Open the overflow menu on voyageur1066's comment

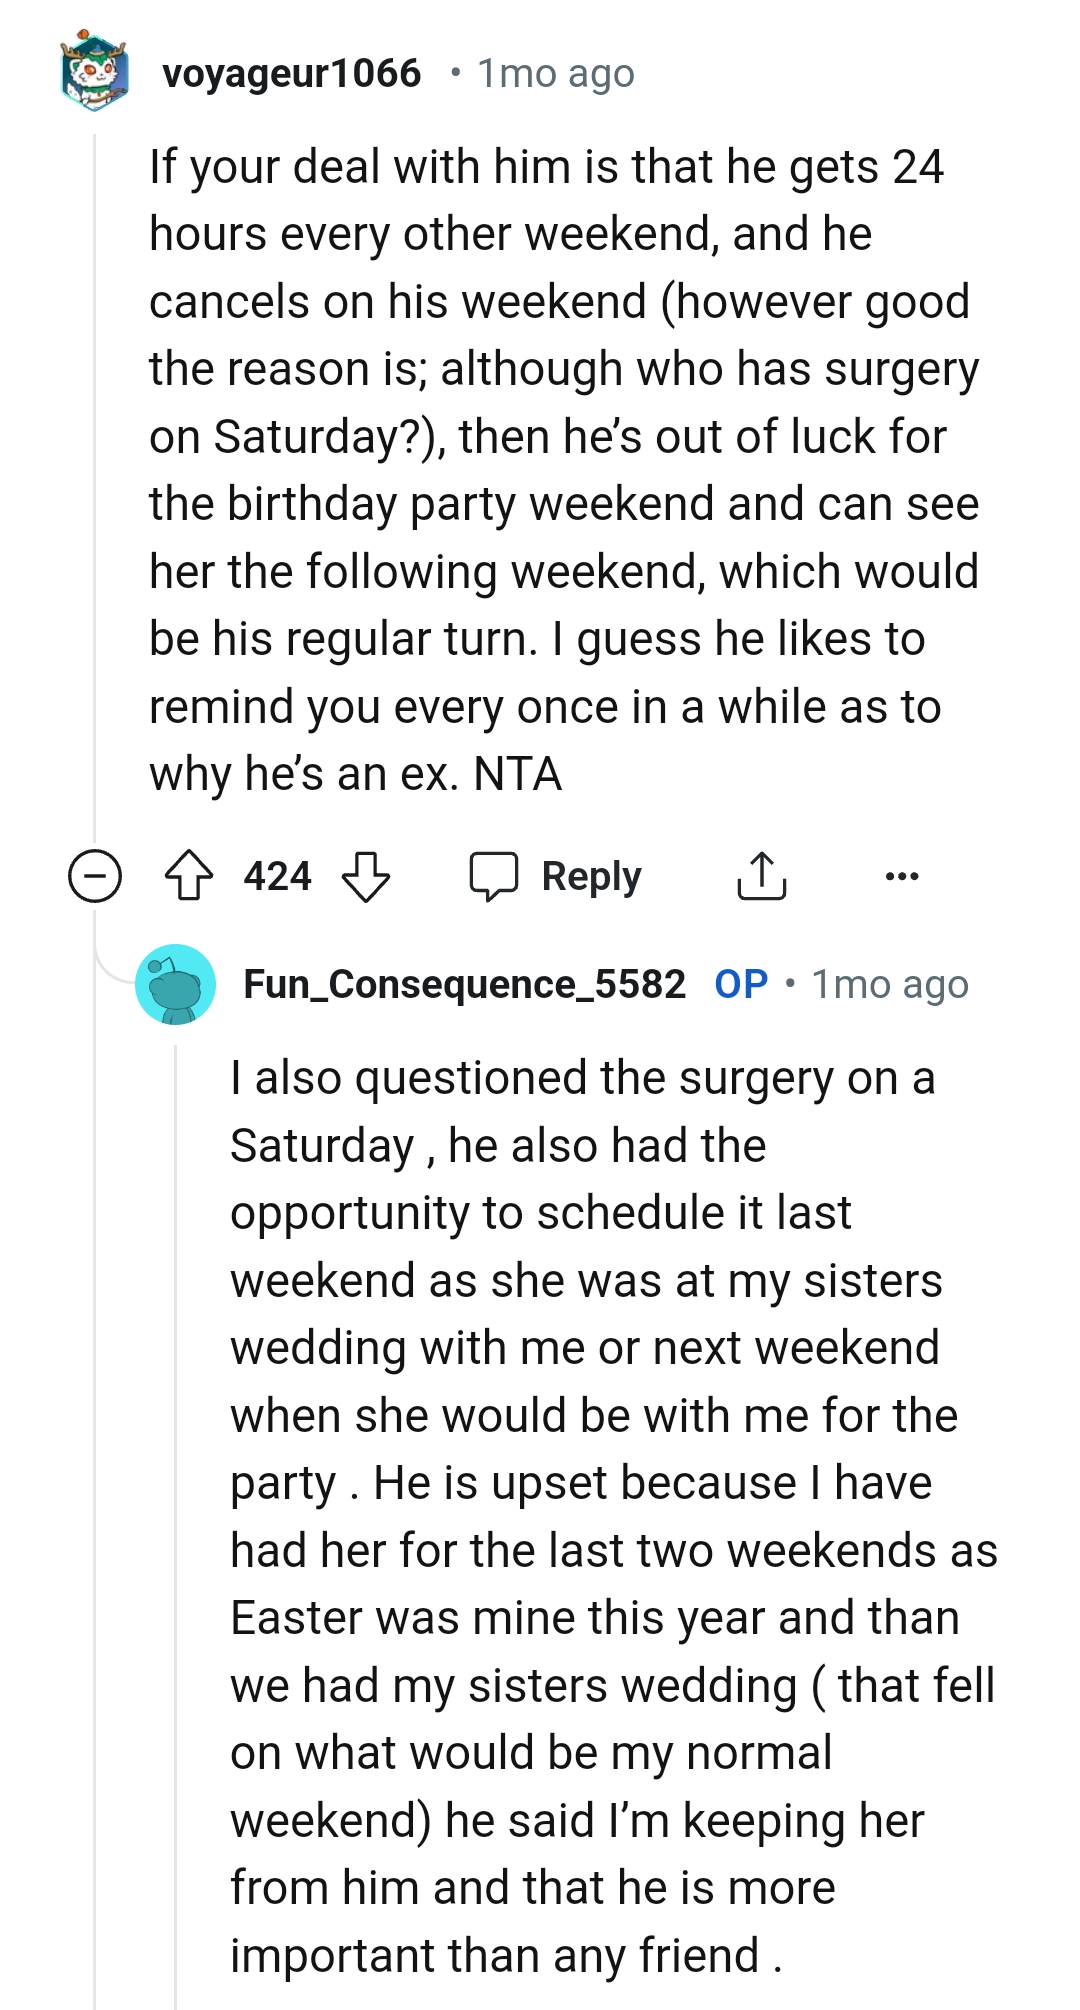[903, 876]
